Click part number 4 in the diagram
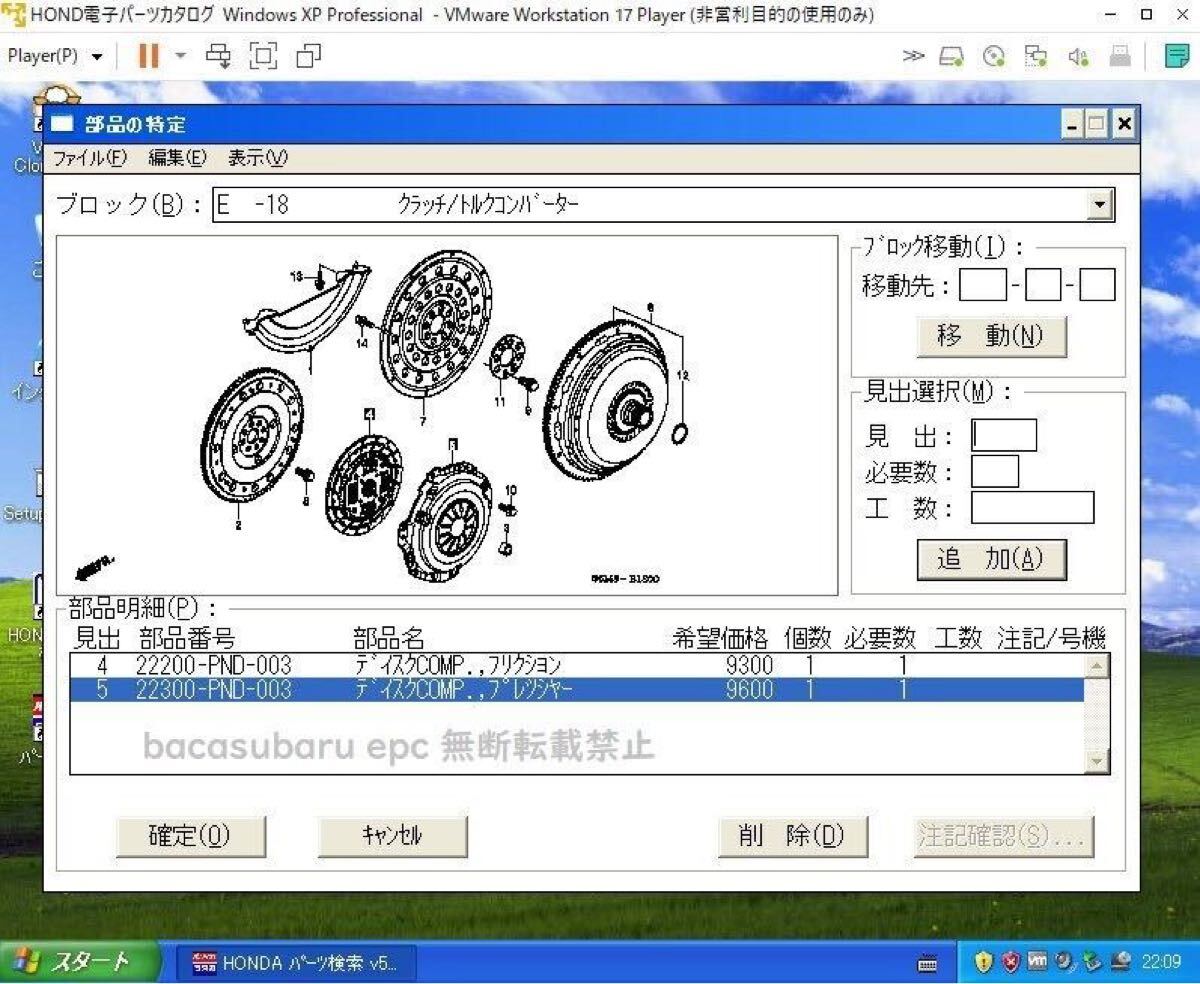 tap(368, 413)
